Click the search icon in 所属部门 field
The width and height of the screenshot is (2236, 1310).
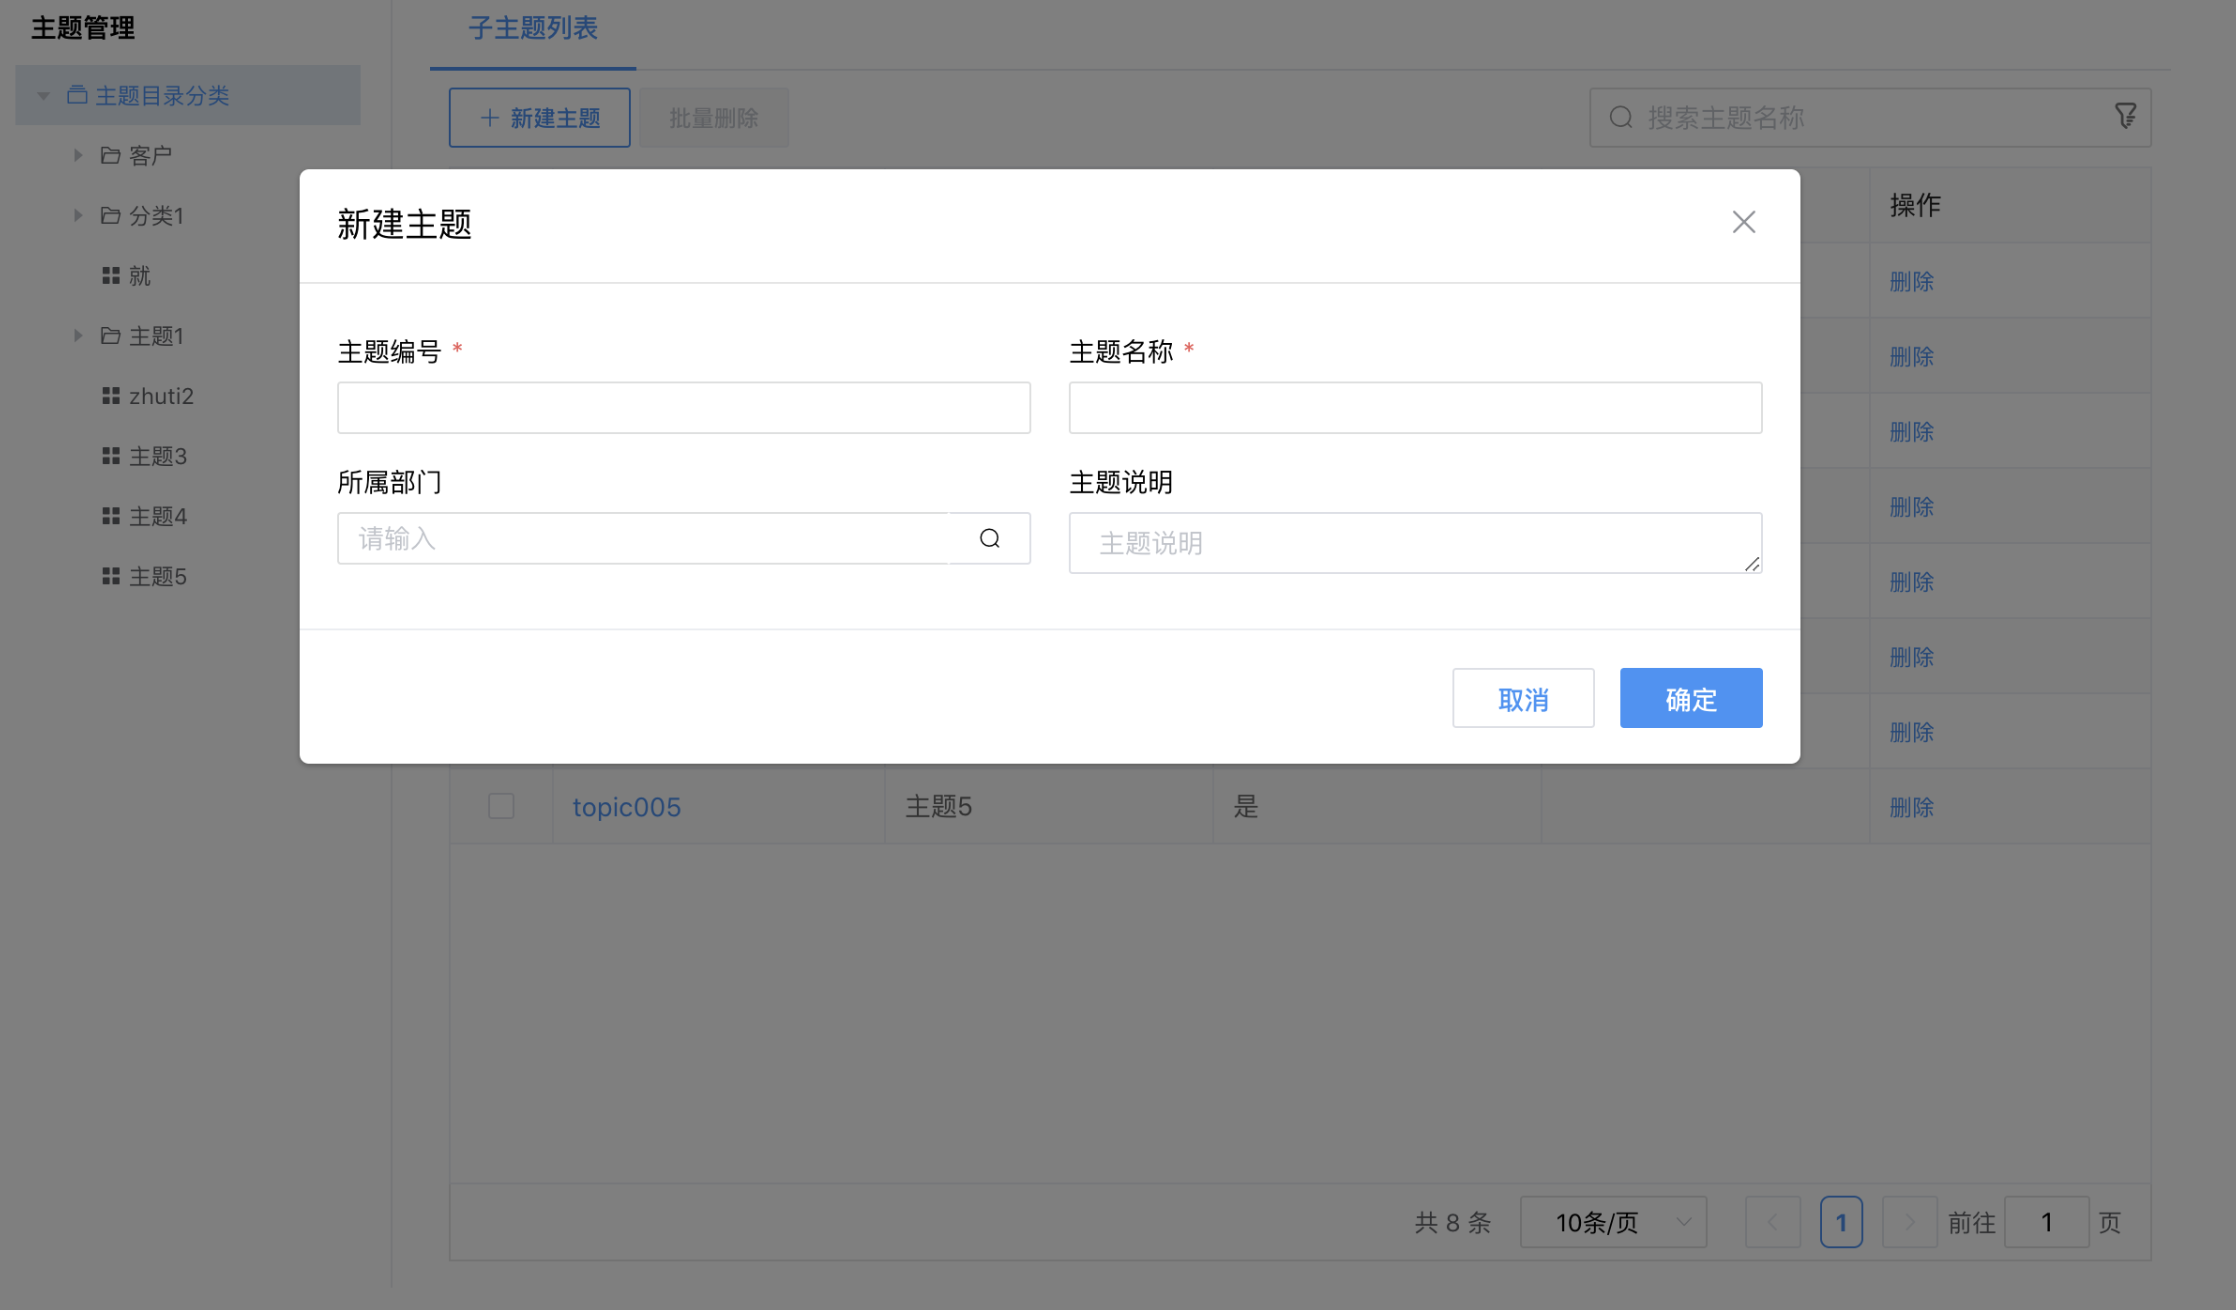[x=989, y=539]
